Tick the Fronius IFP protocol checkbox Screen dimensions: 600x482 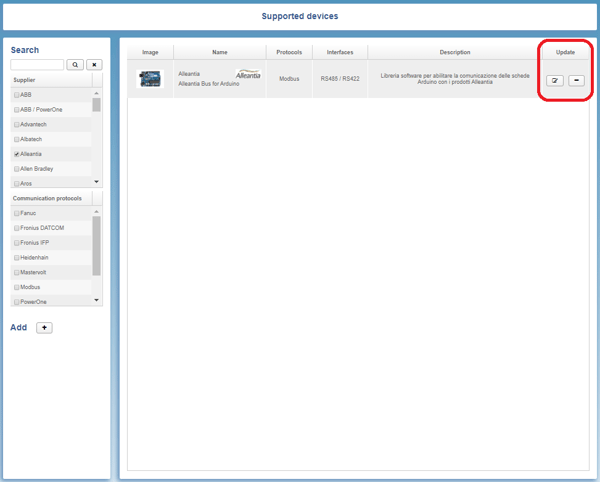click(16, 243)
